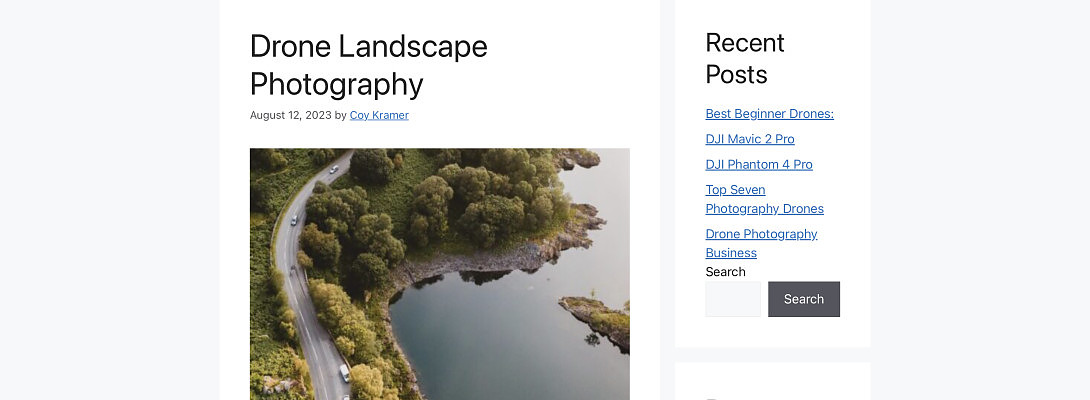Click the August 12, 2023 post date
1090x400 pixels.
290,115
